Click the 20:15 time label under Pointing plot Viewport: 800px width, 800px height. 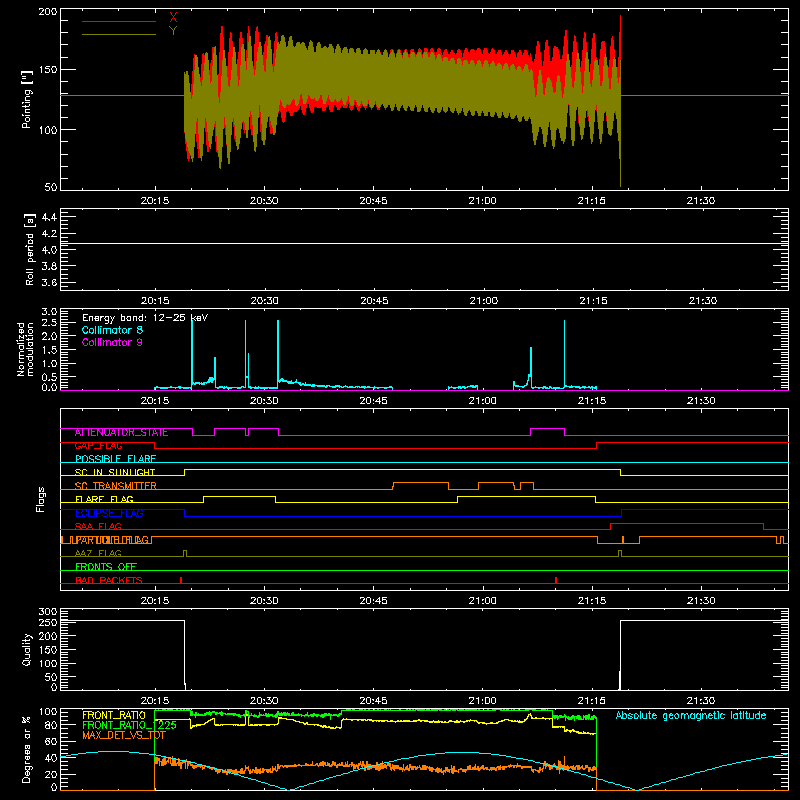click(x=155, y=201)
